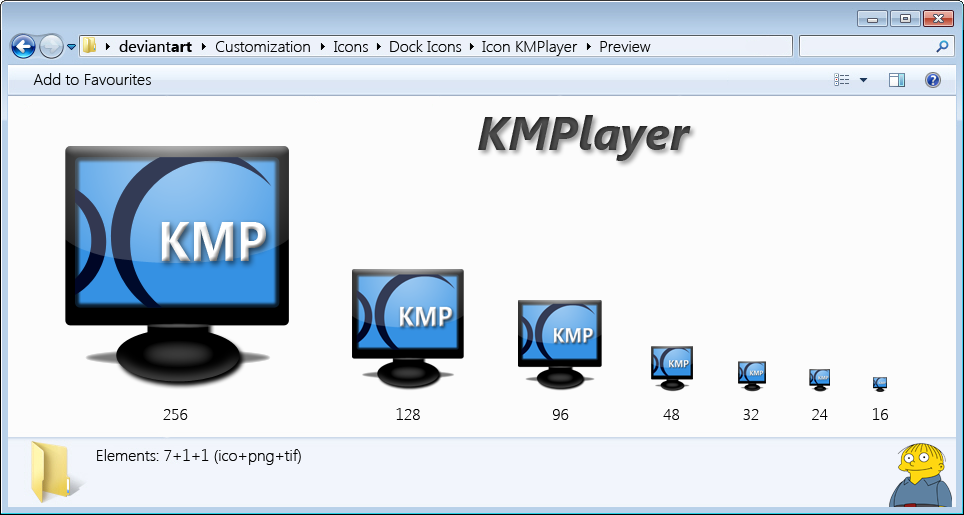Expand arrow before Icon KMPlayer breadcrumb
Image resolution: width=964 pixels, height=515 pixels.
(471, 47)
